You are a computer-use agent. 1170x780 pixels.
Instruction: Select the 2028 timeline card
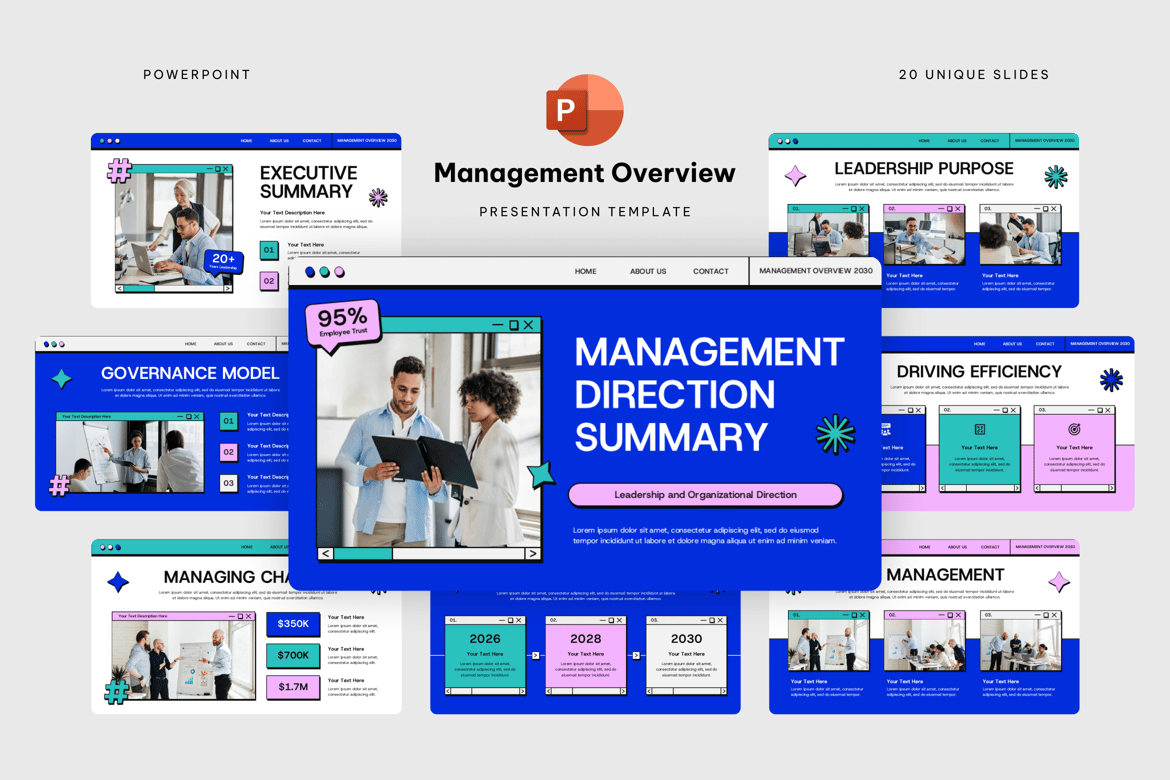pos(586,655)
